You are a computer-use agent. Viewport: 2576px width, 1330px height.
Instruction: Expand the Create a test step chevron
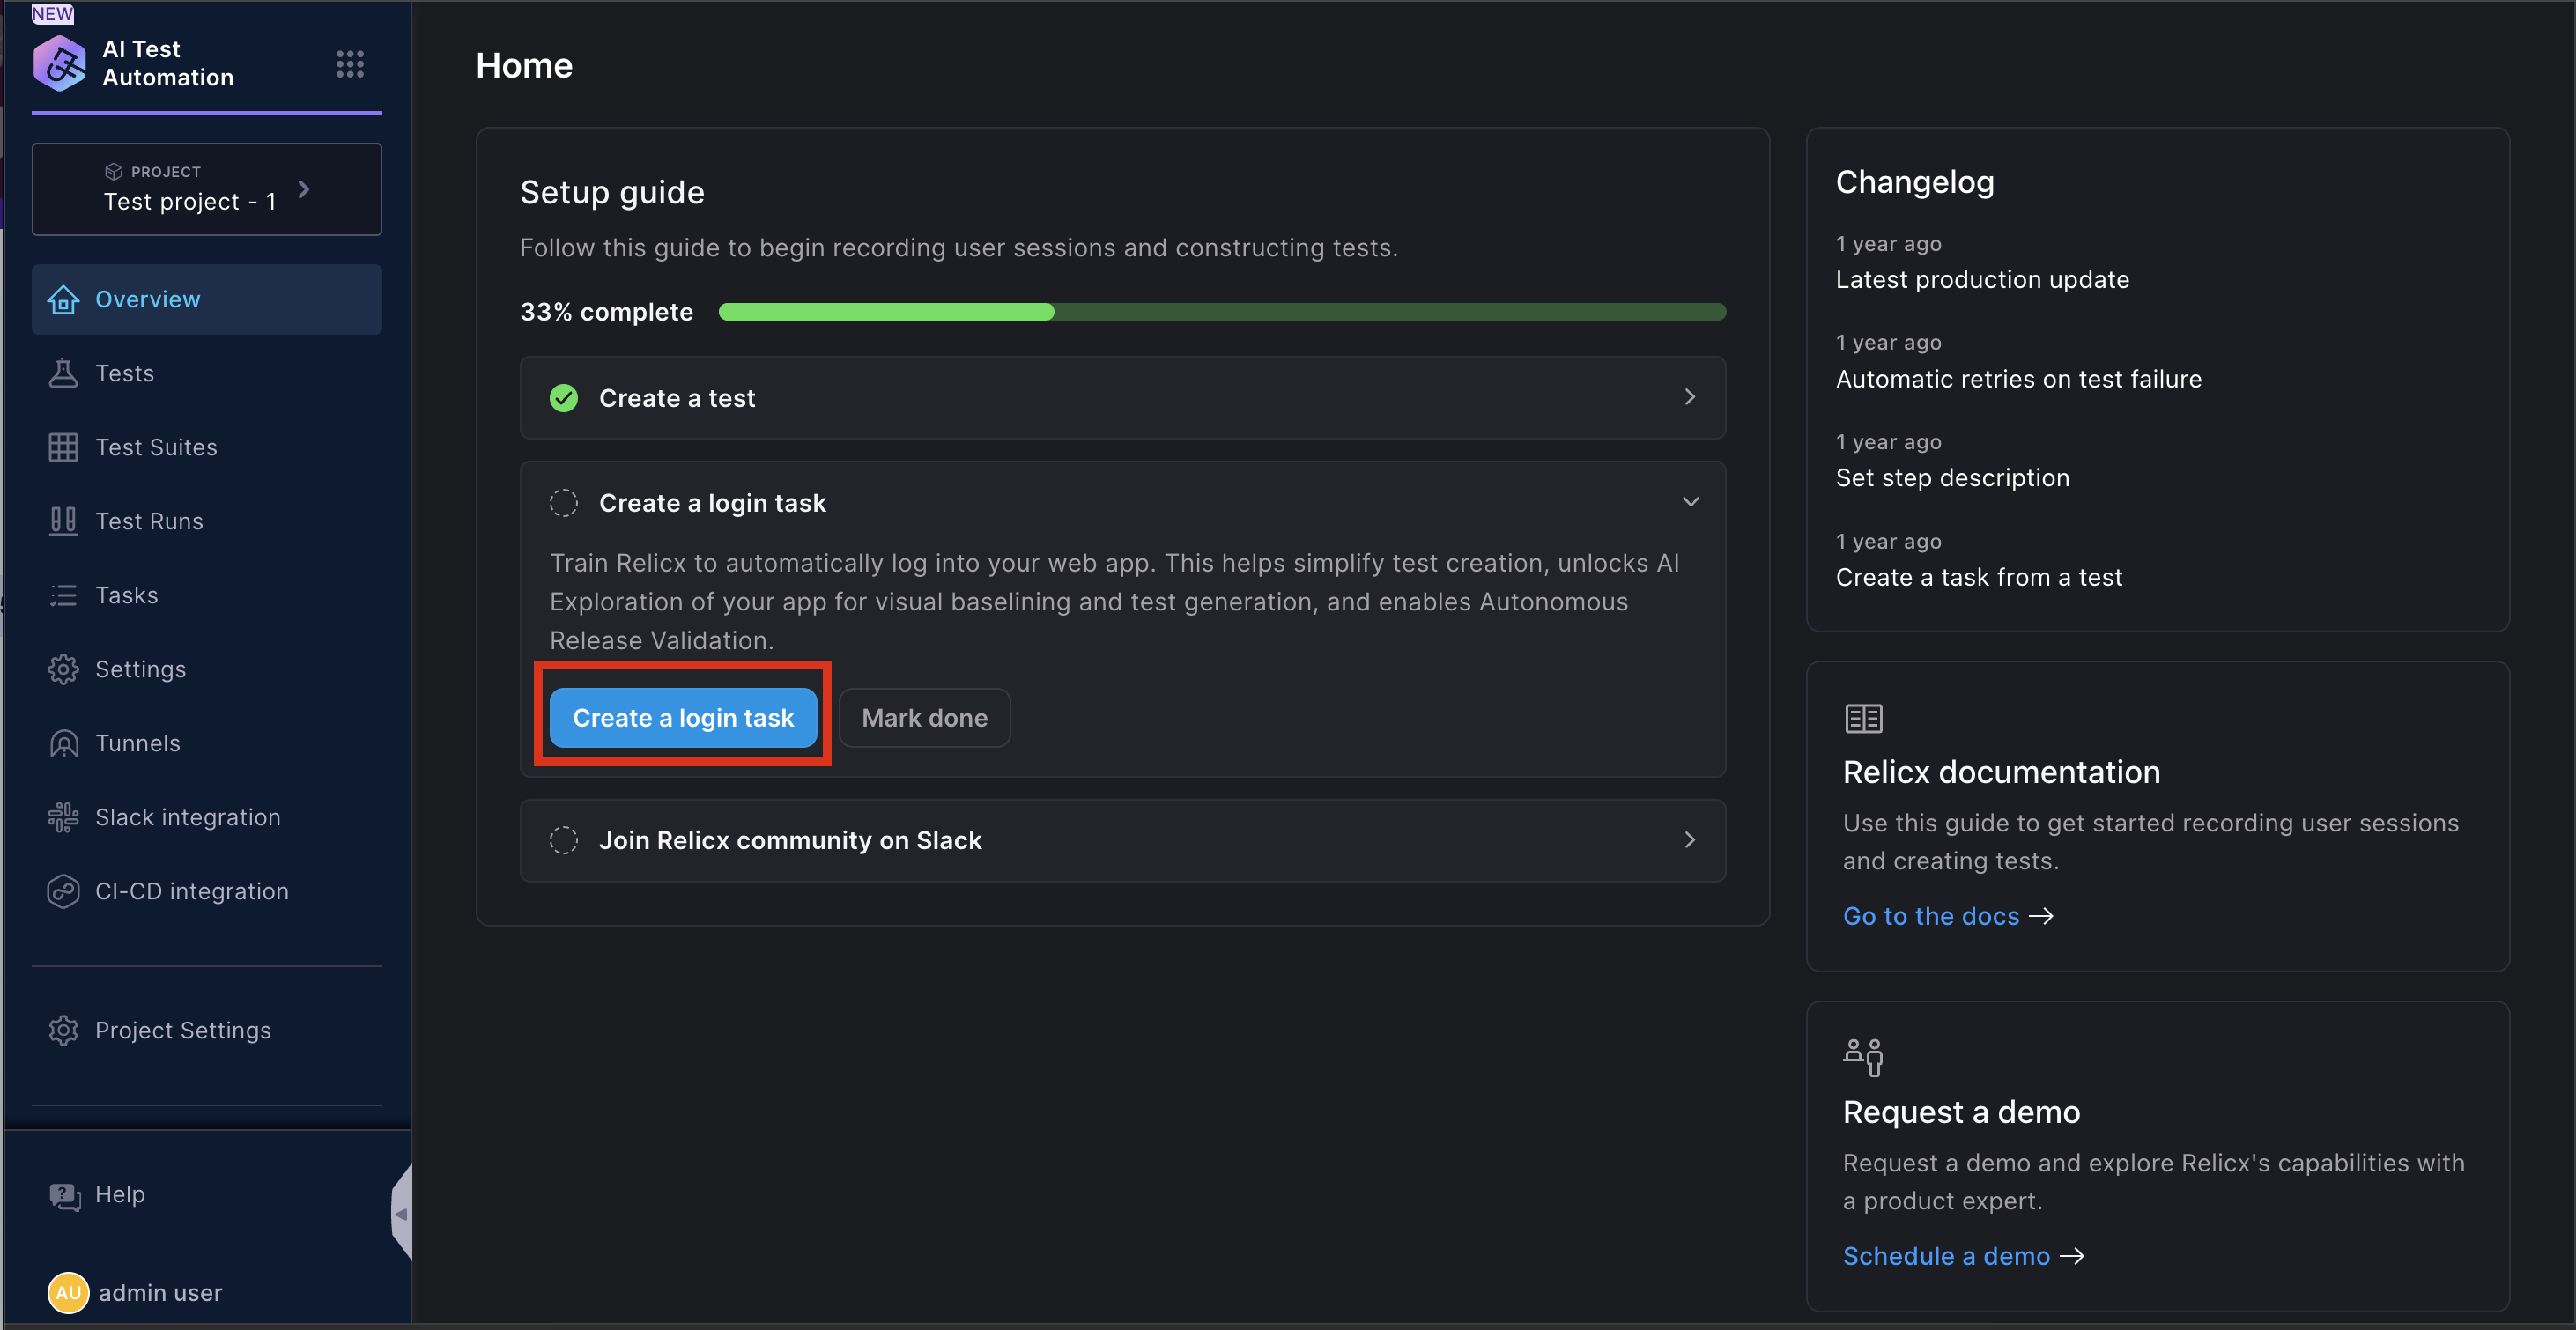[1689, 397]
